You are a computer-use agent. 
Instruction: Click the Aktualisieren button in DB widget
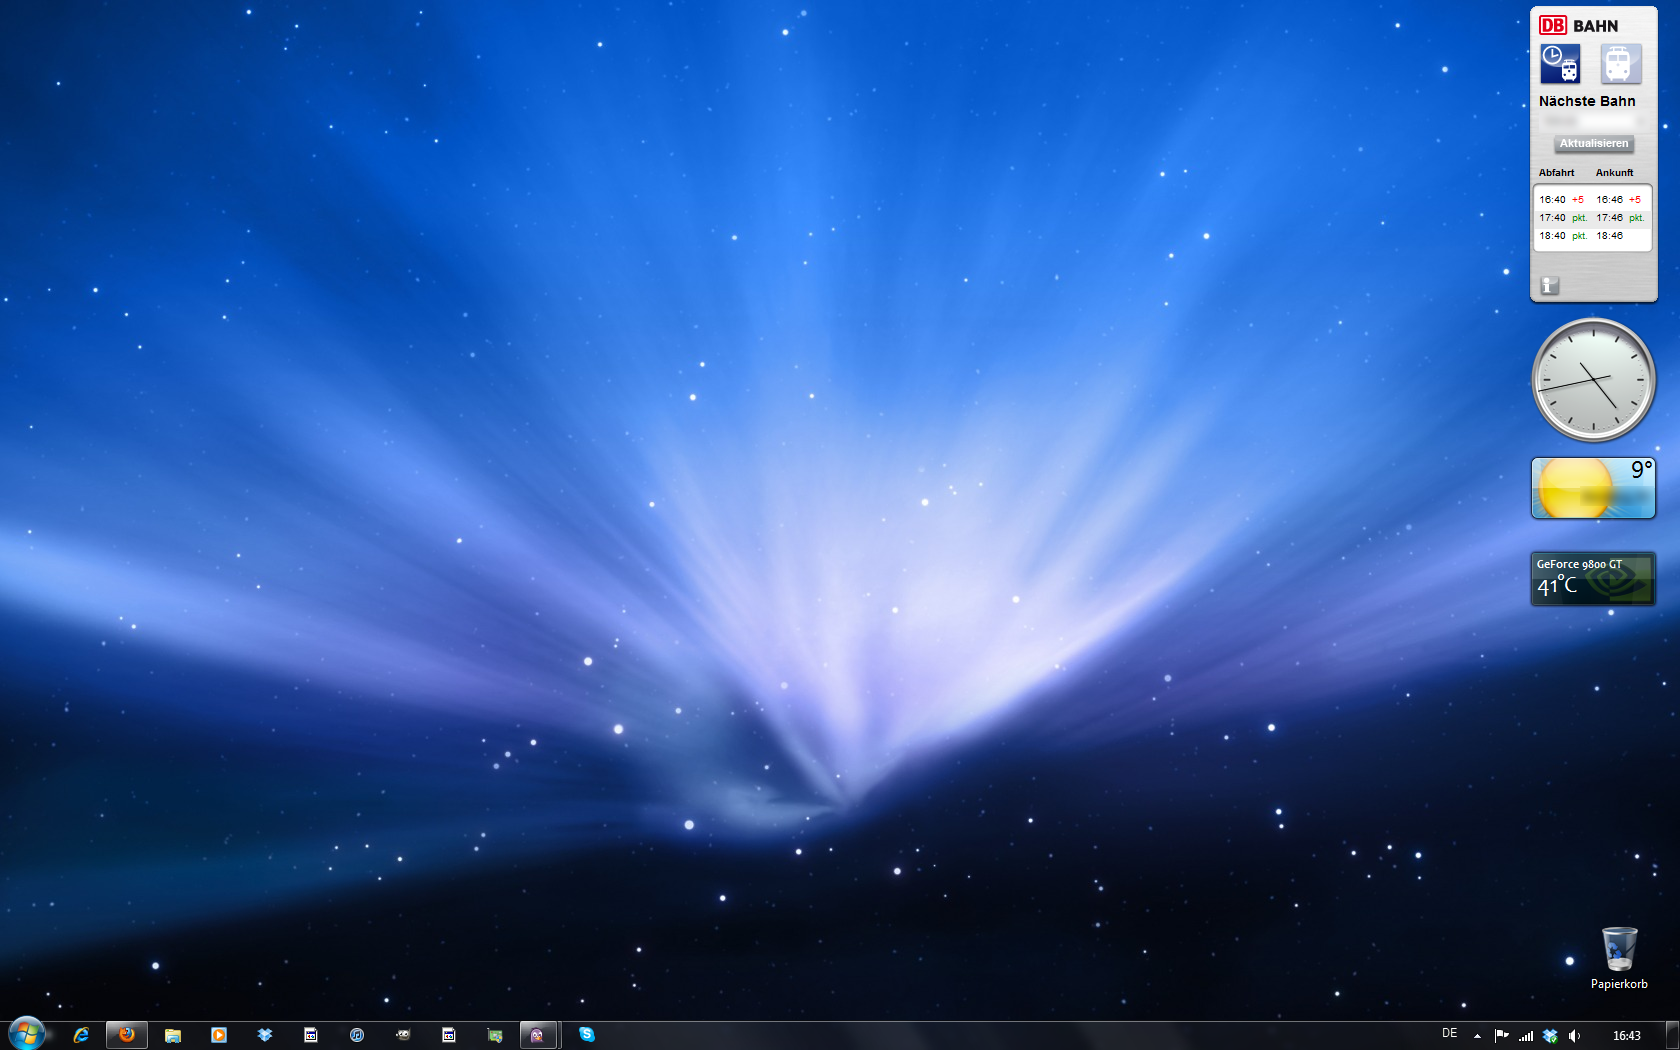1593,144
